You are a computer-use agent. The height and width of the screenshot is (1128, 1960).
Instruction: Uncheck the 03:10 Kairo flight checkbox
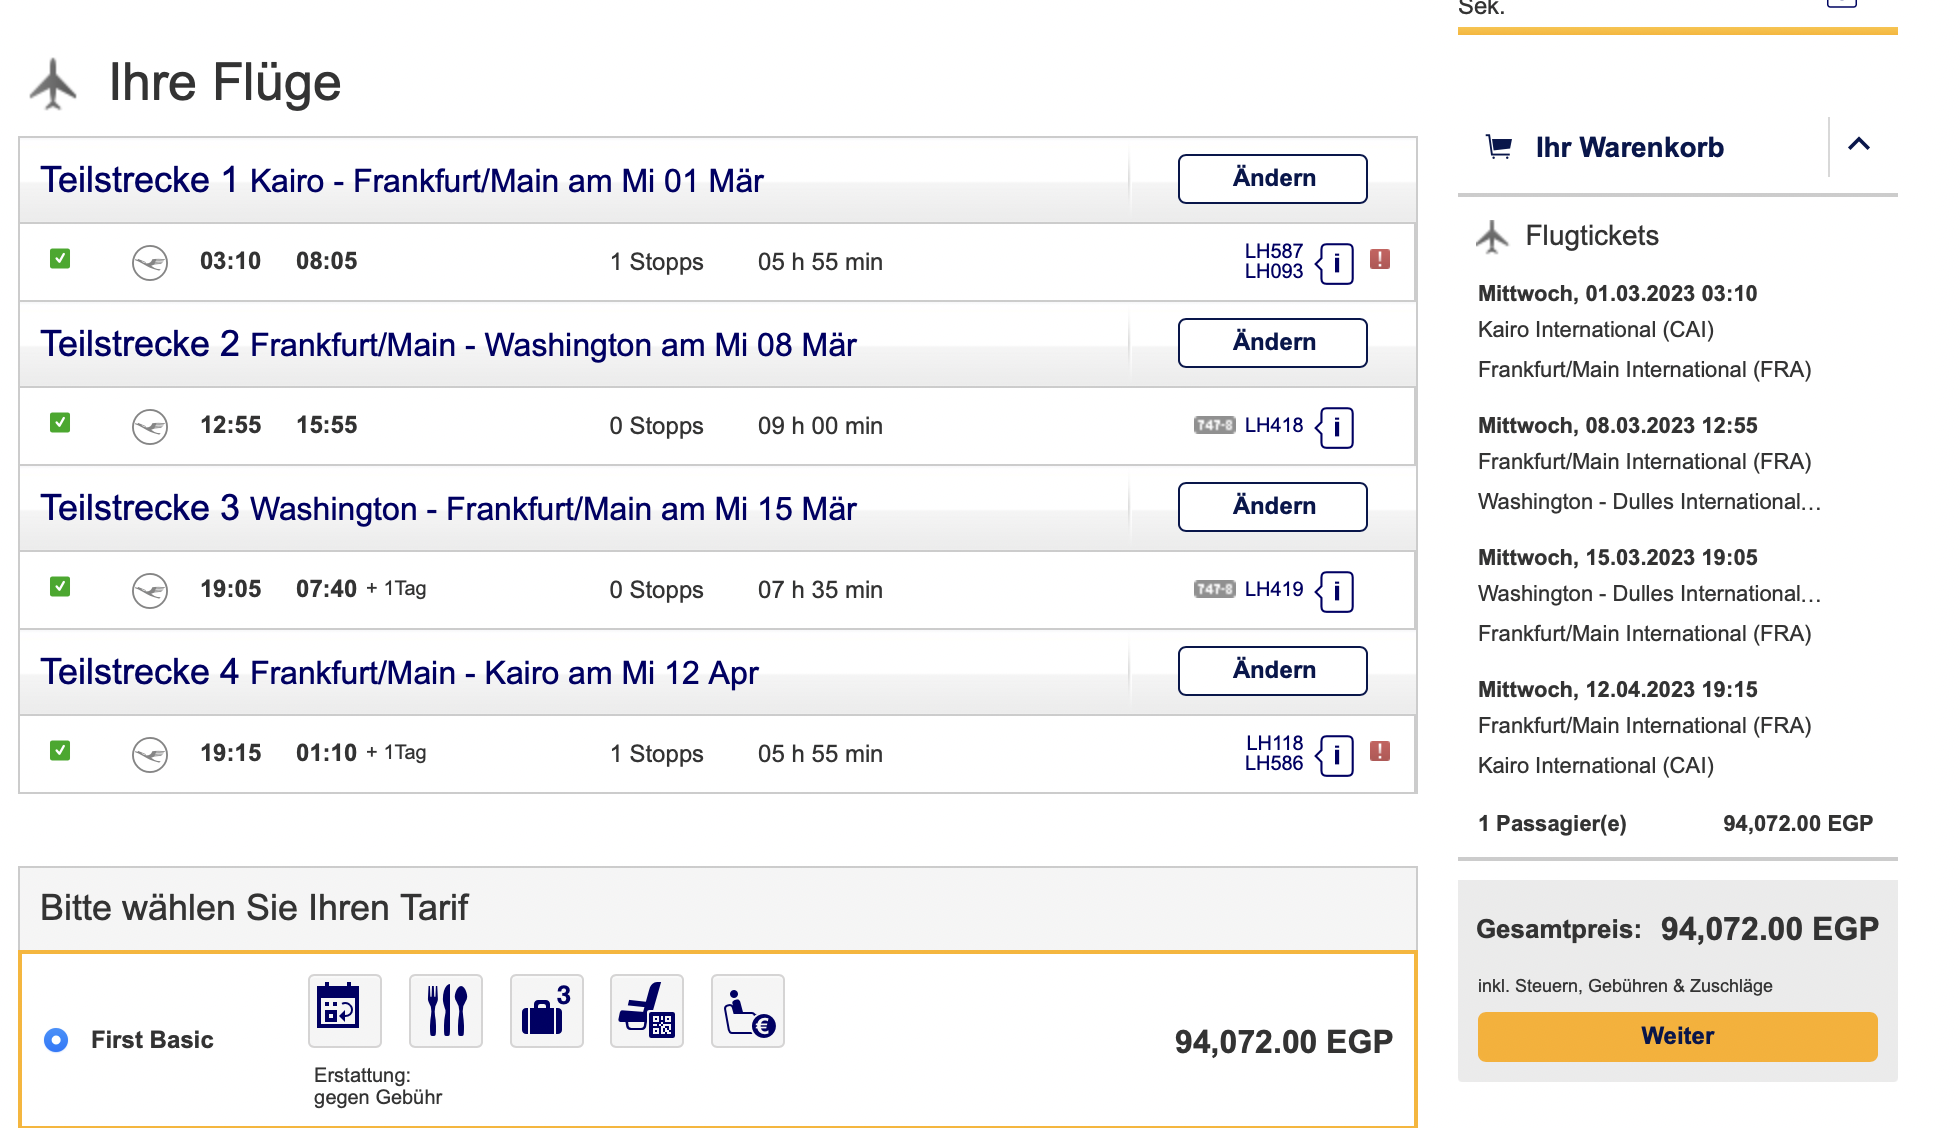(60, 259)
